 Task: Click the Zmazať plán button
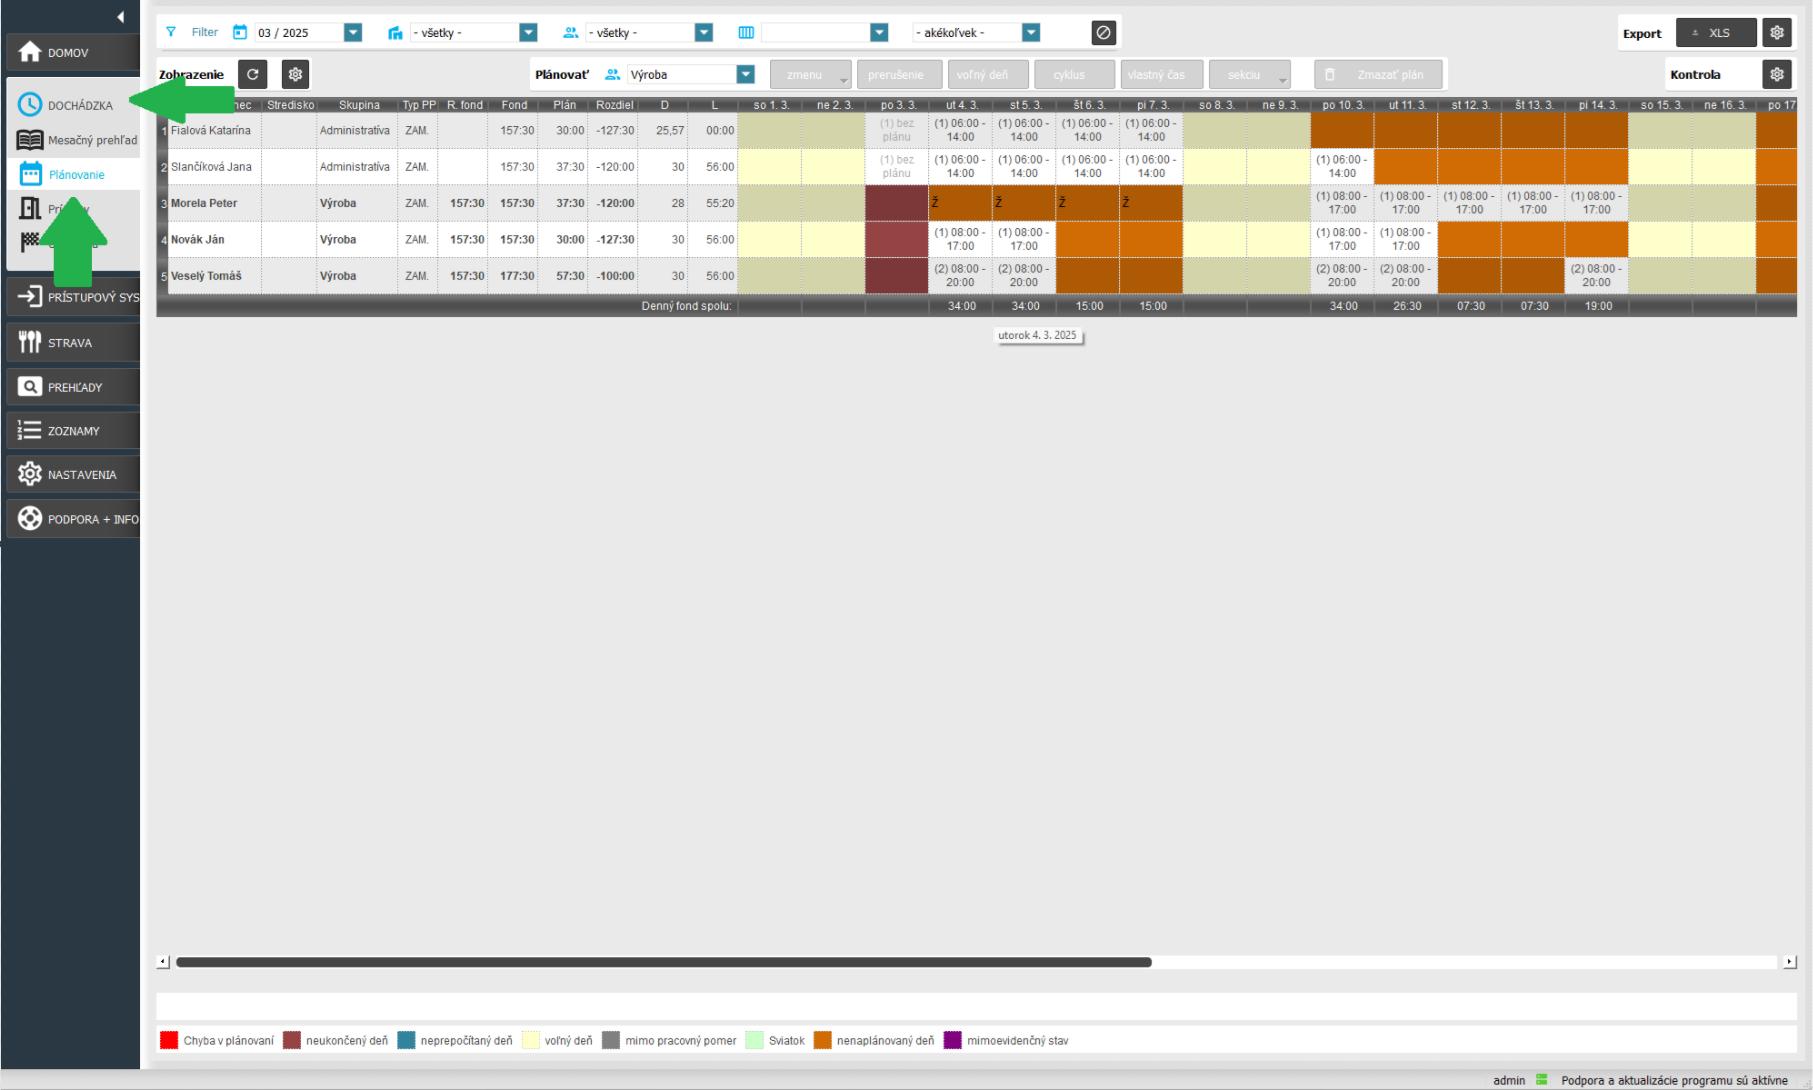1378,75
